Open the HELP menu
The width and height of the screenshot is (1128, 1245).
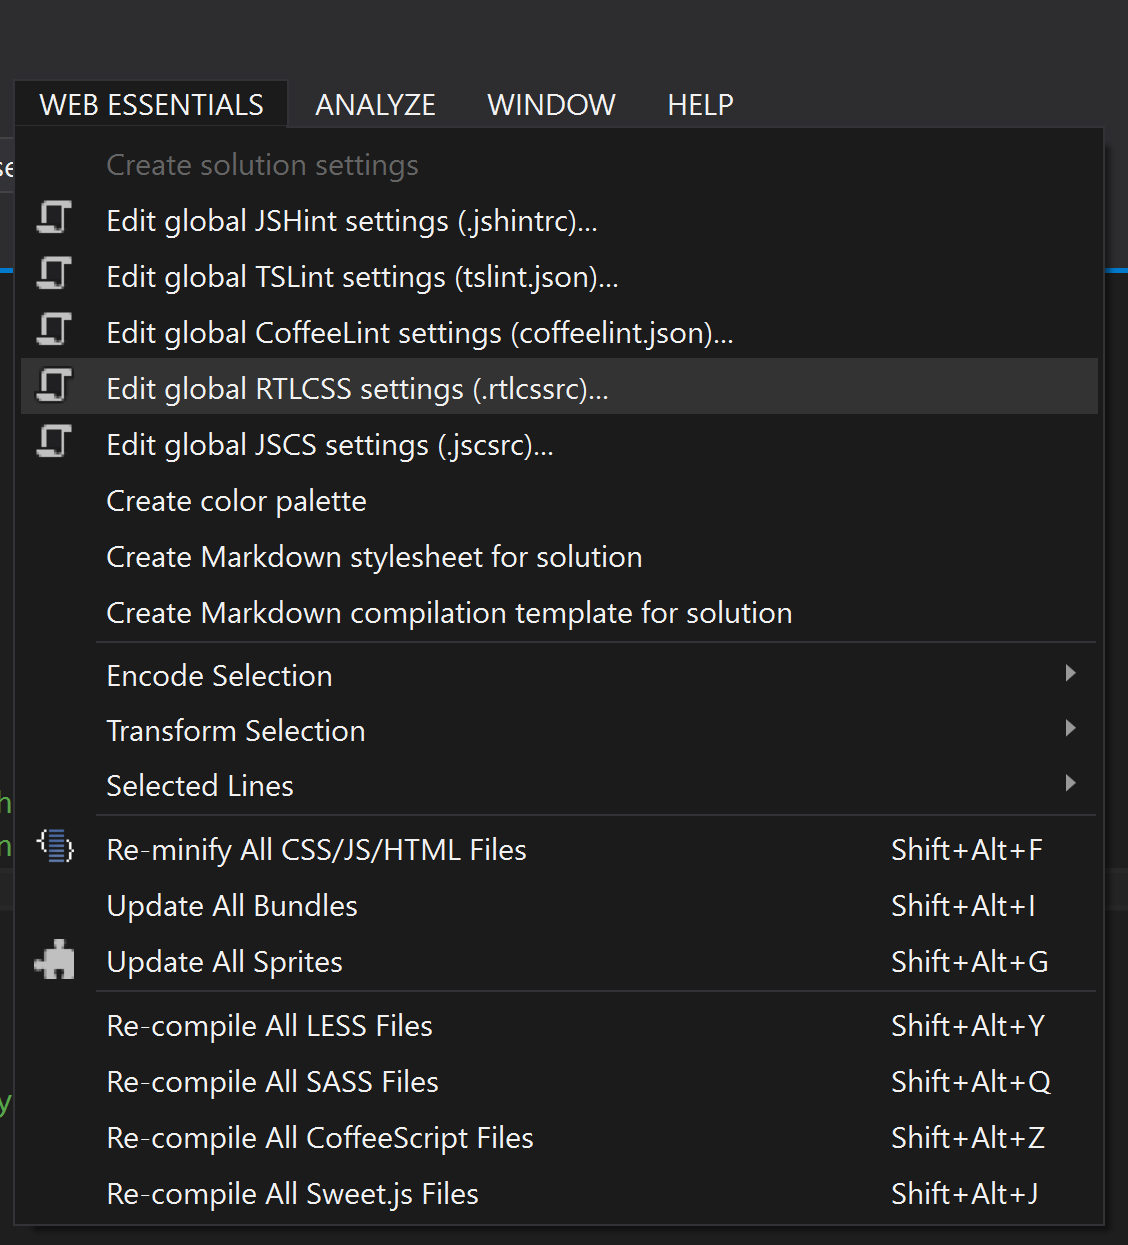700,105
